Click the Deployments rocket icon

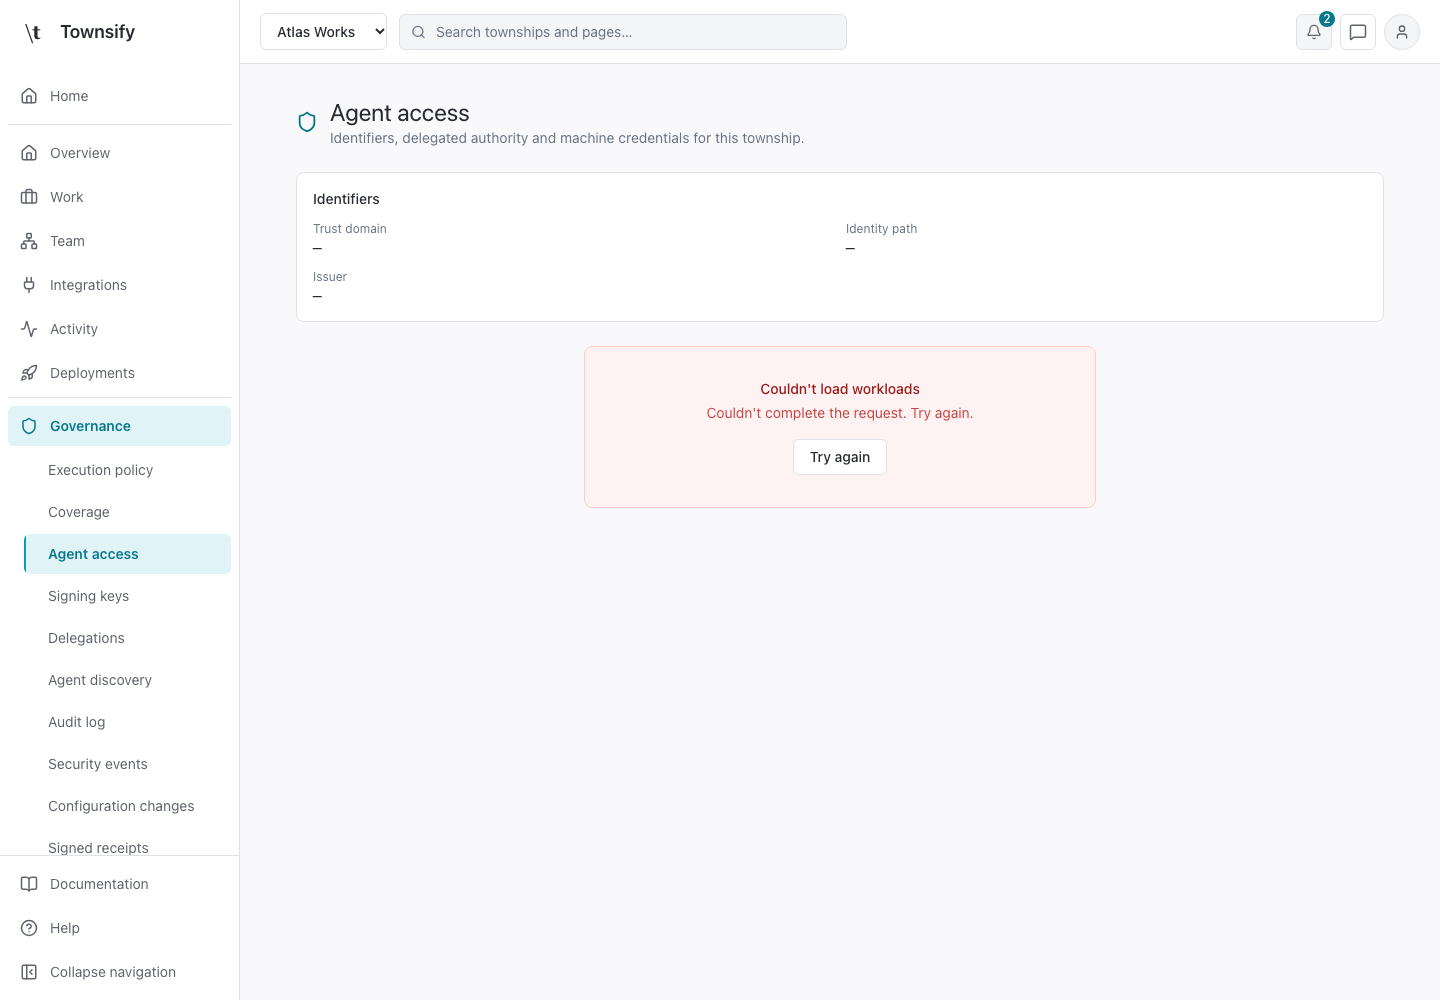tap(29, 373)
